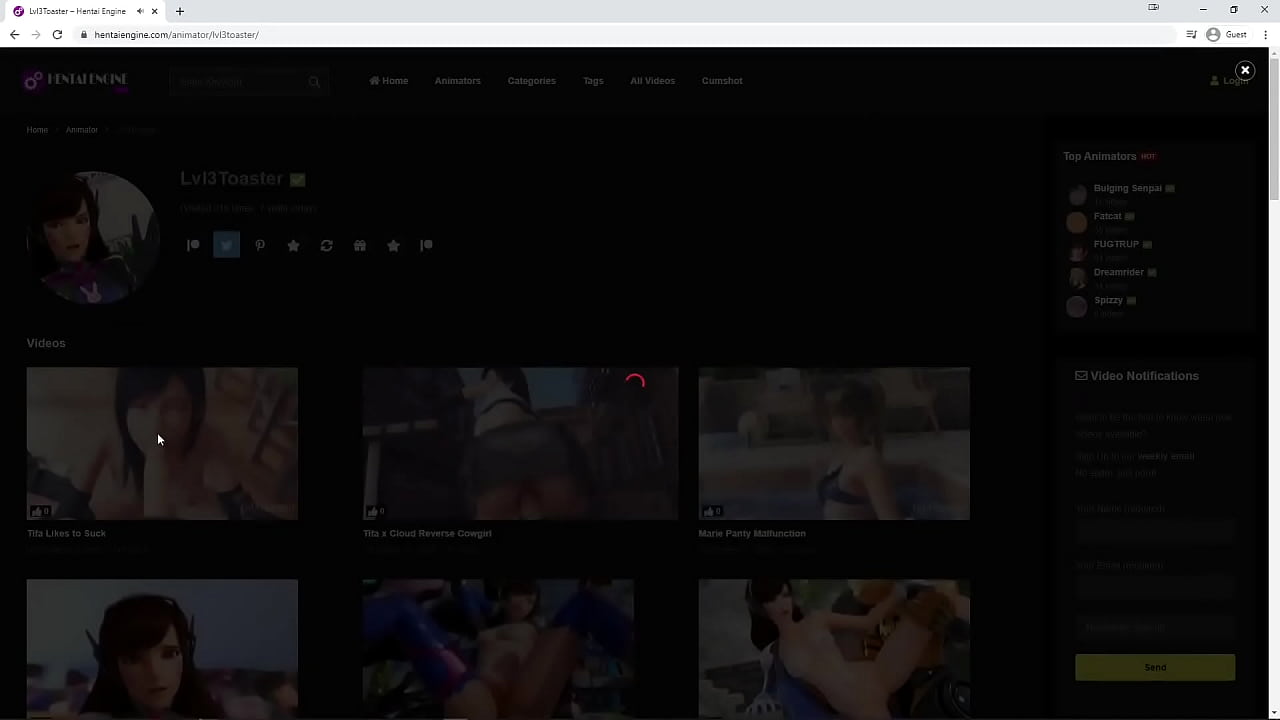
Task: Click the star favorite icon next to Pinterest
Action: 293,245
